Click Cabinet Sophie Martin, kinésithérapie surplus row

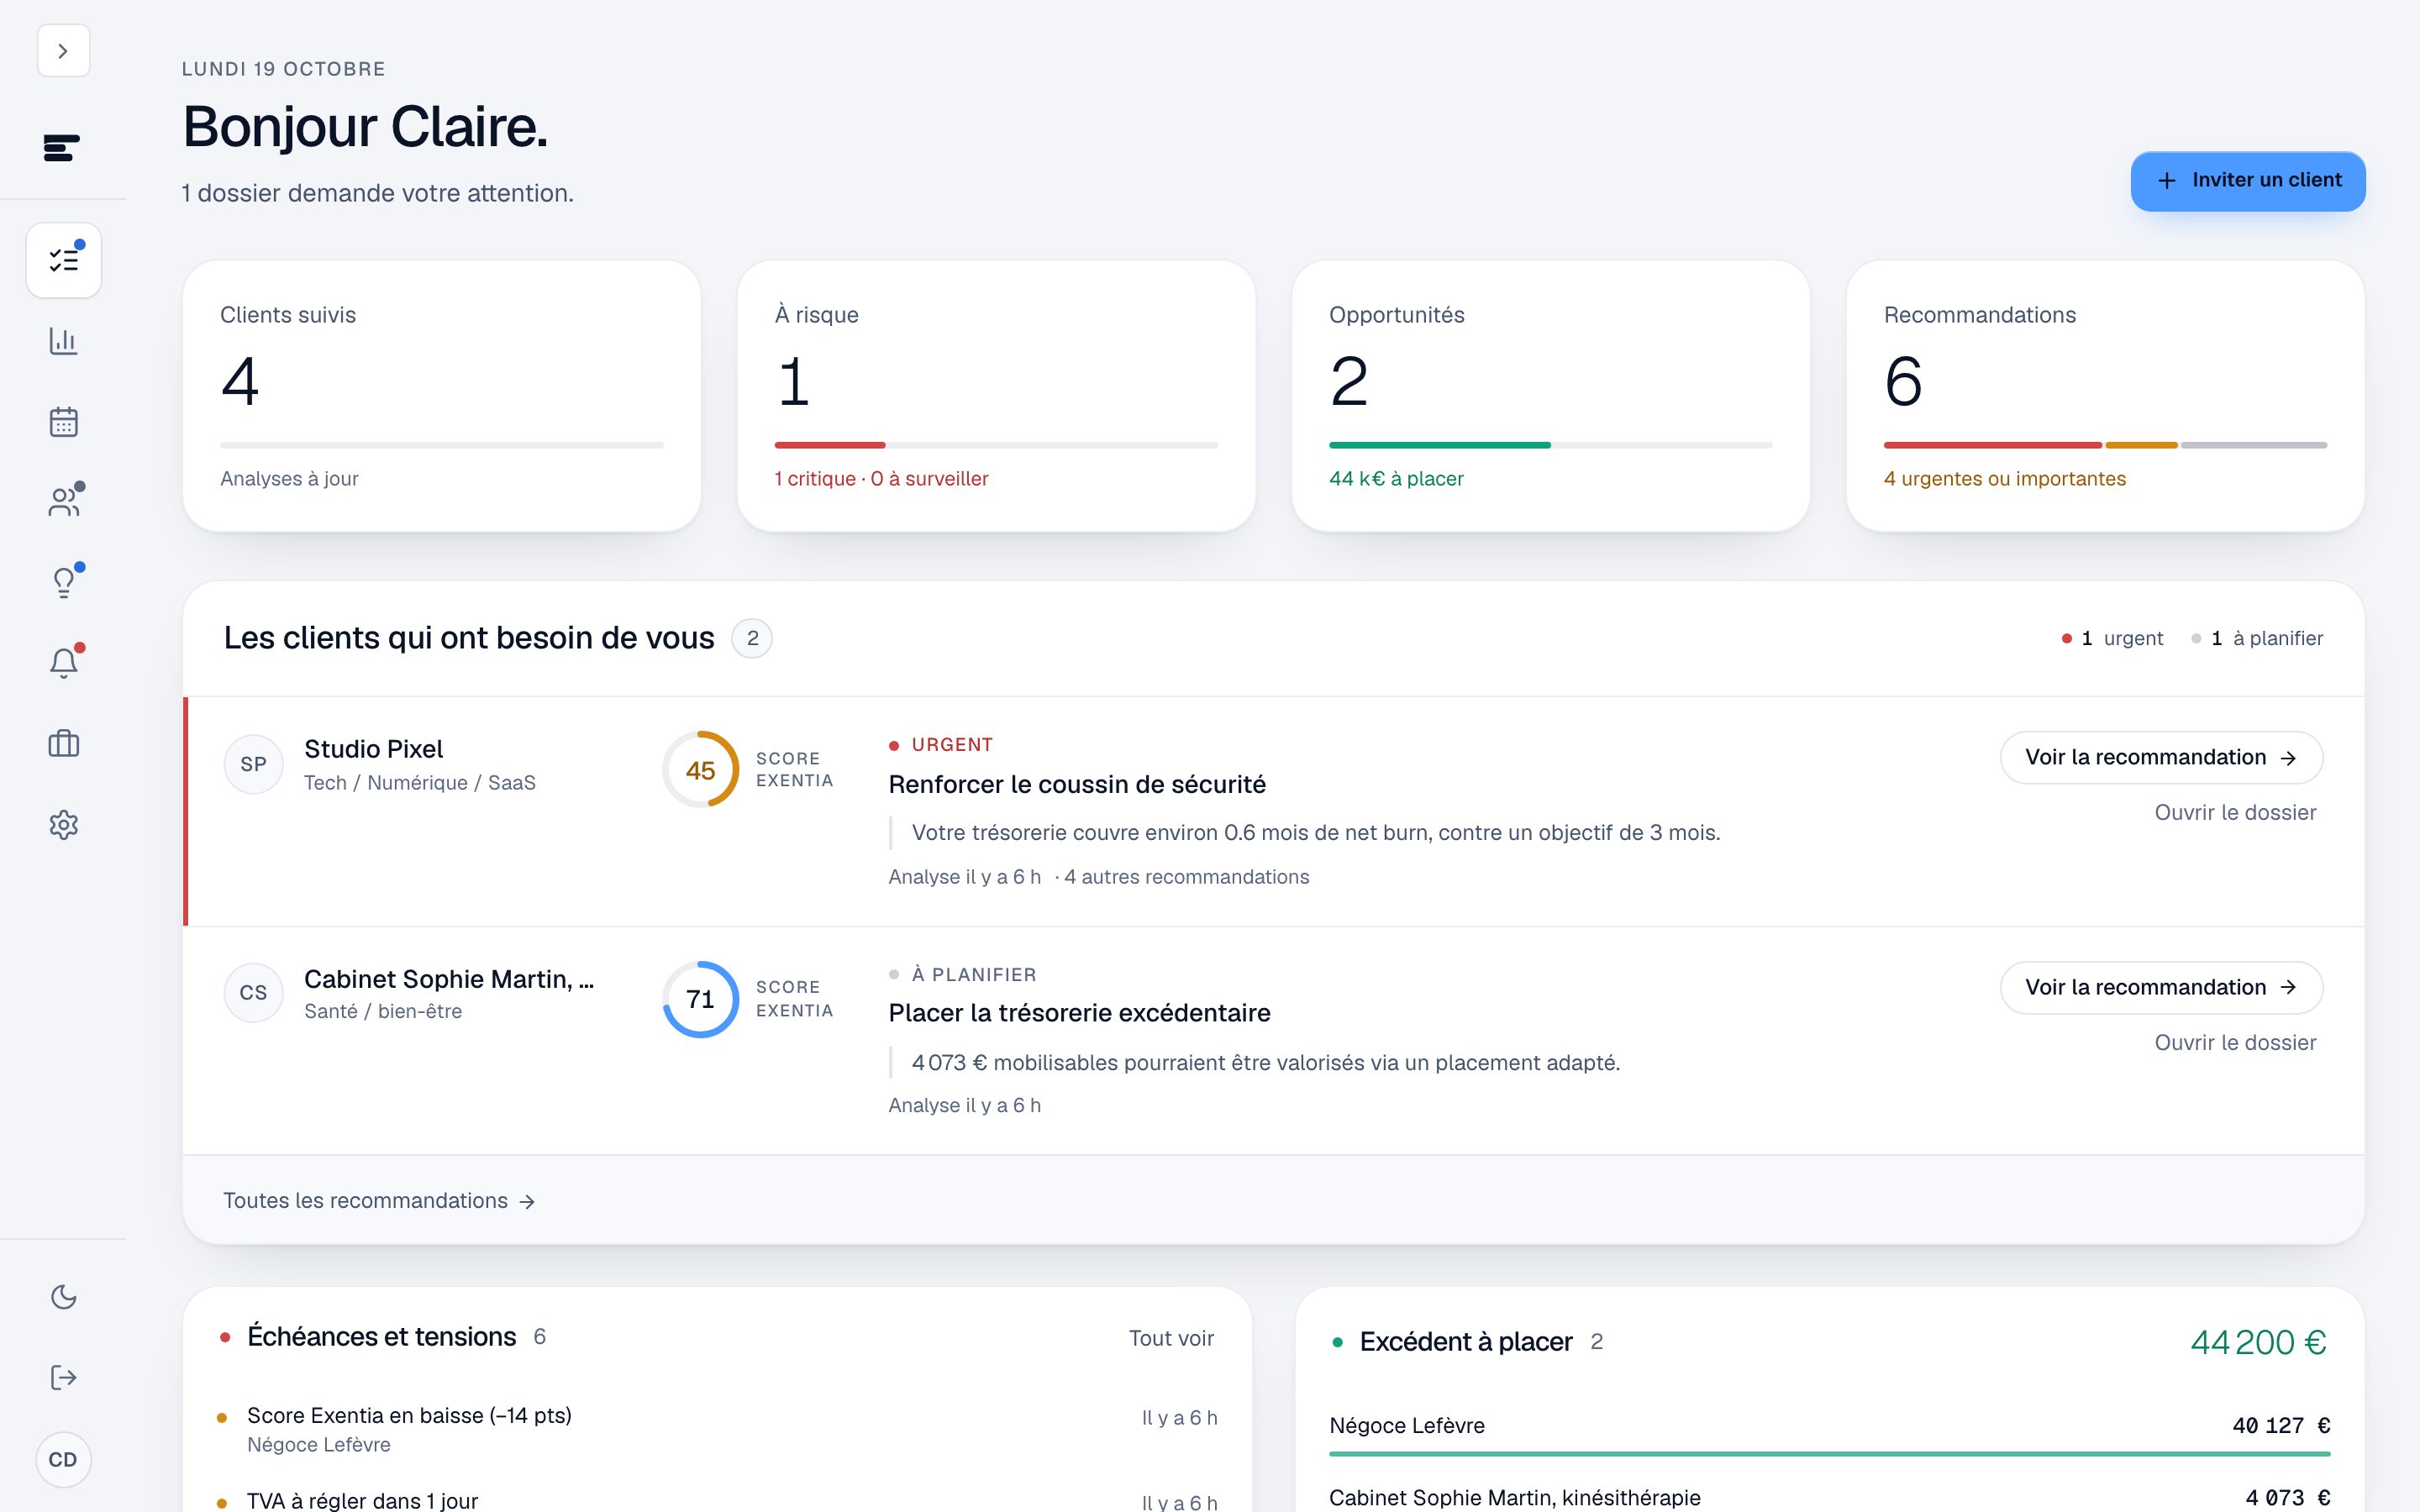[1829, 1498]
